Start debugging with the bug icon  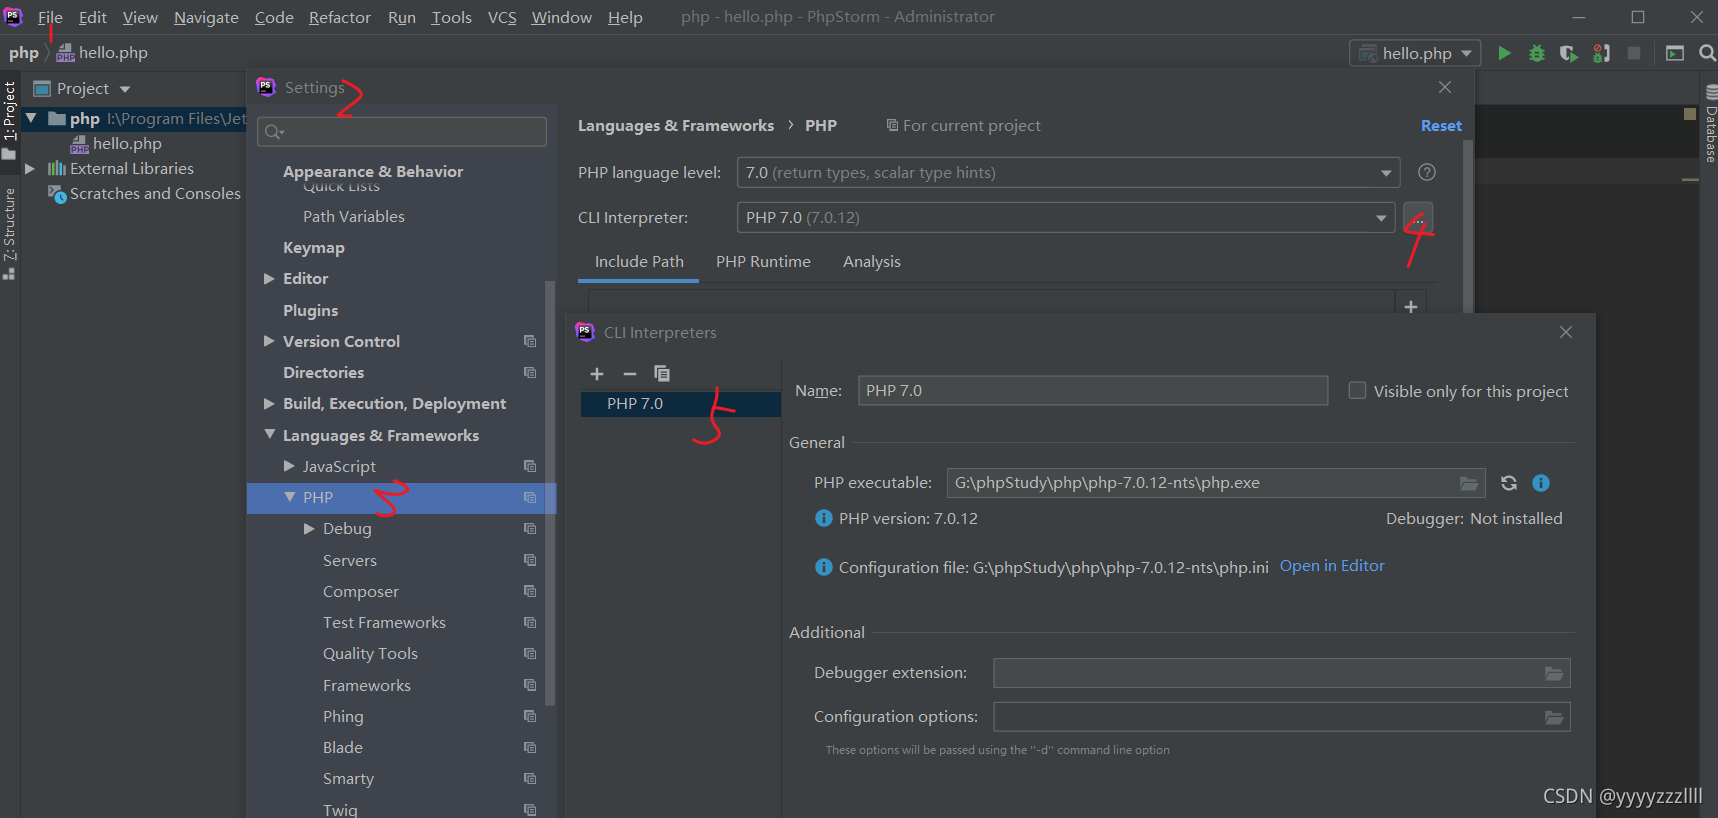1537,53
